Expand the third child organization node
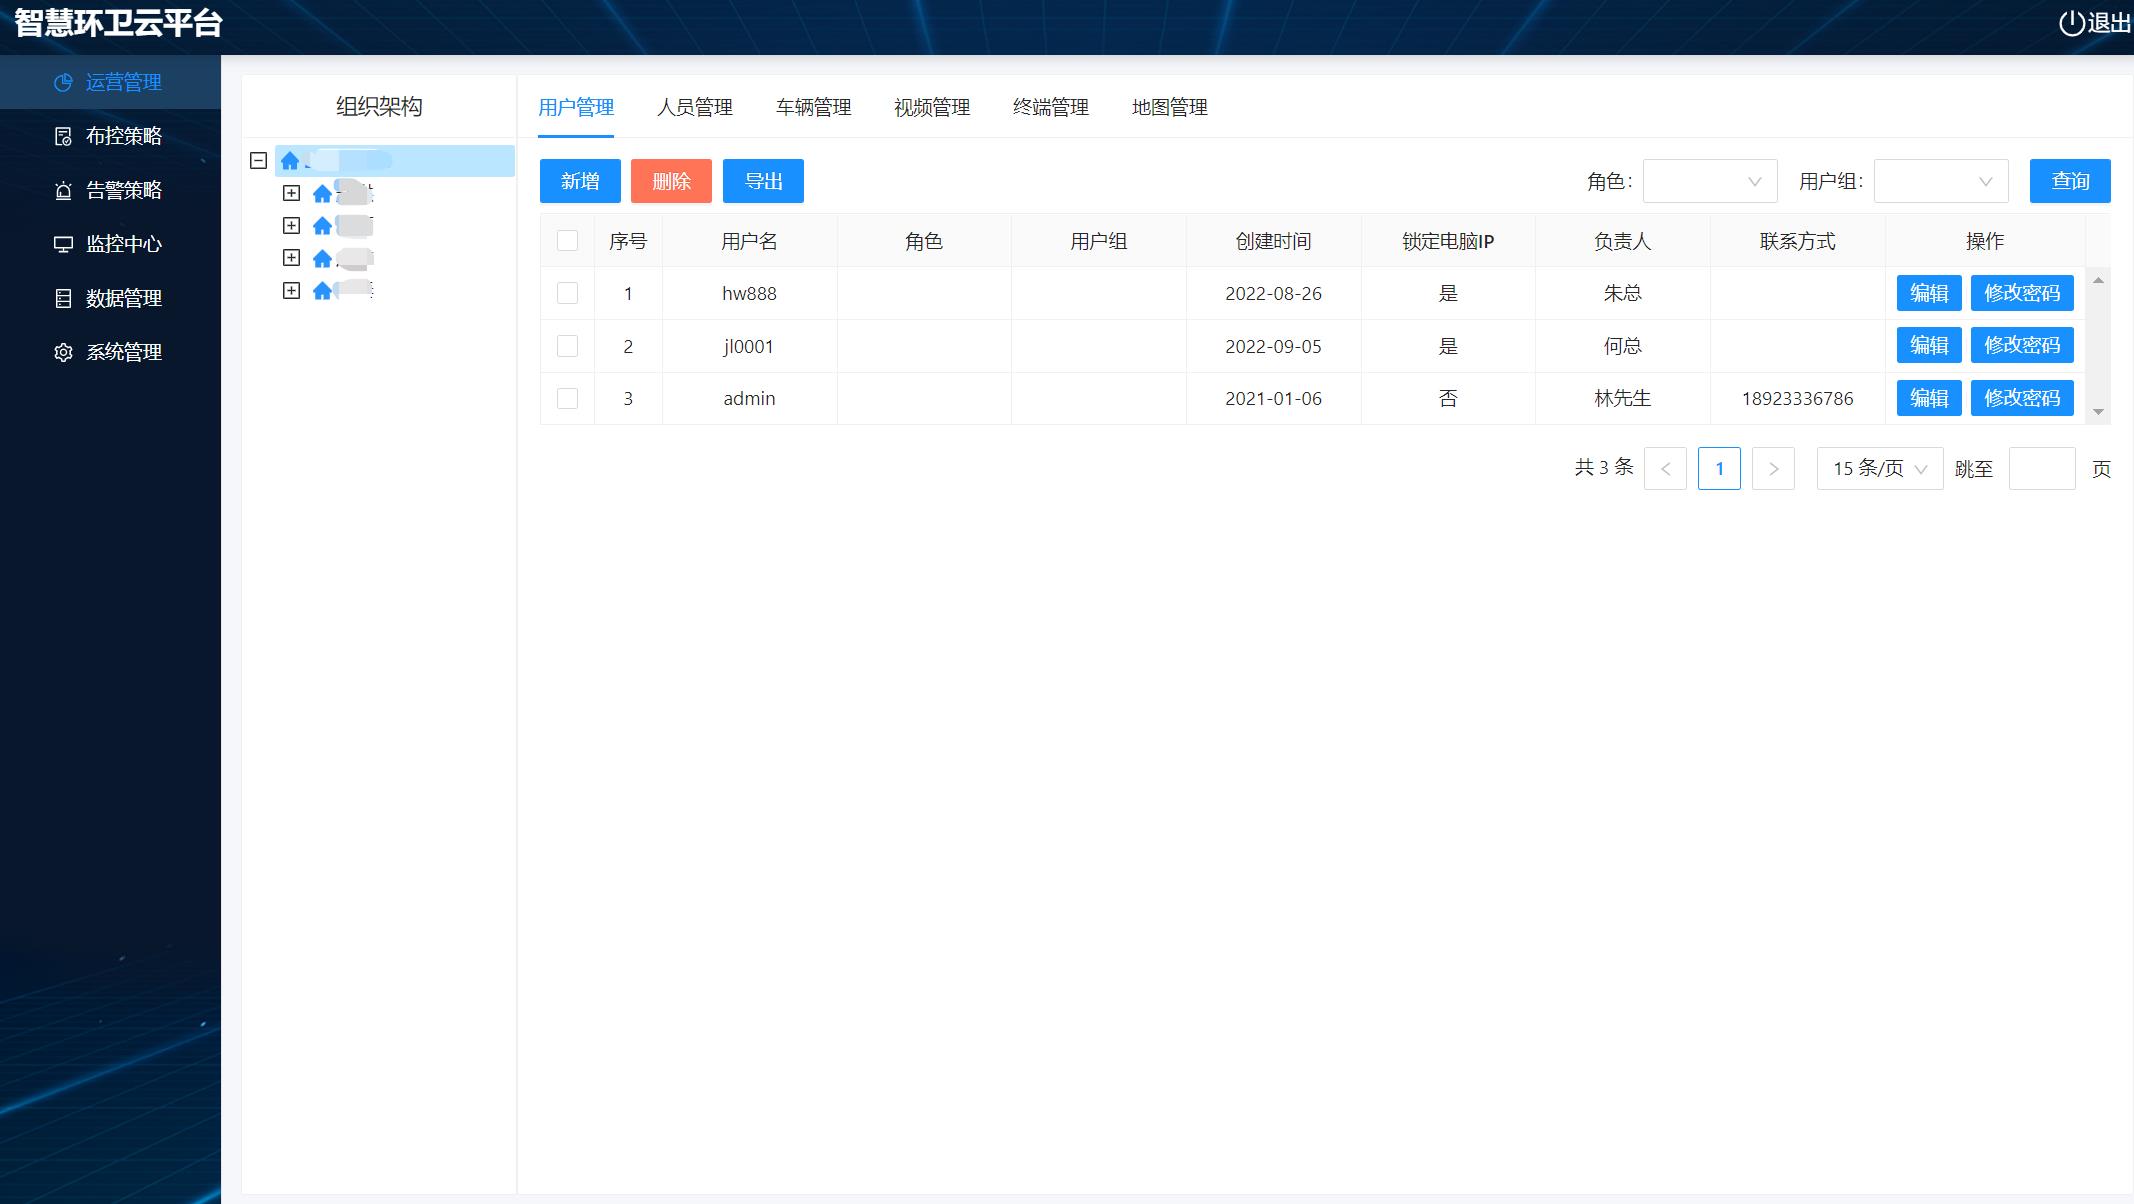The image size is (2134, 1204). [x=291, y=258]
